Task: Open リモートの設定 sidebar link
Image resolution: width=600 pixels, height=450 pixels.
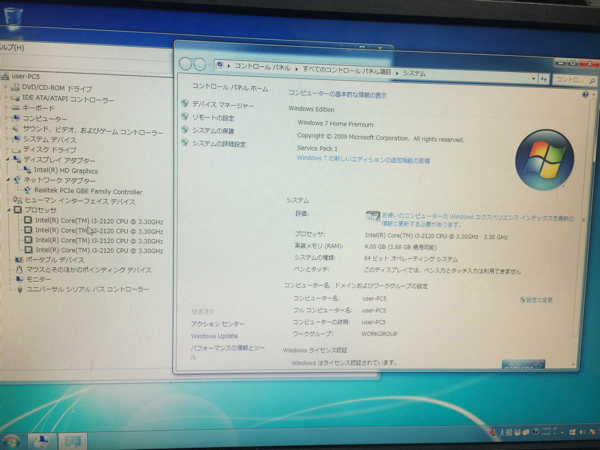Action: tap(213, 117)
